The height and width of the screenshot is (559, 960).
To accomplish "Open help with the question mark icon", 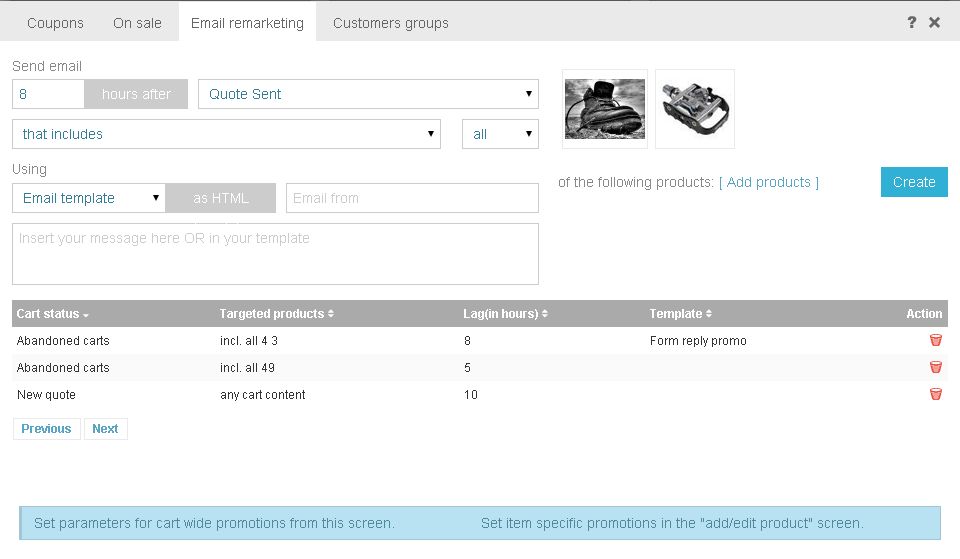I will pyautogui.click(x=911, y=22).
